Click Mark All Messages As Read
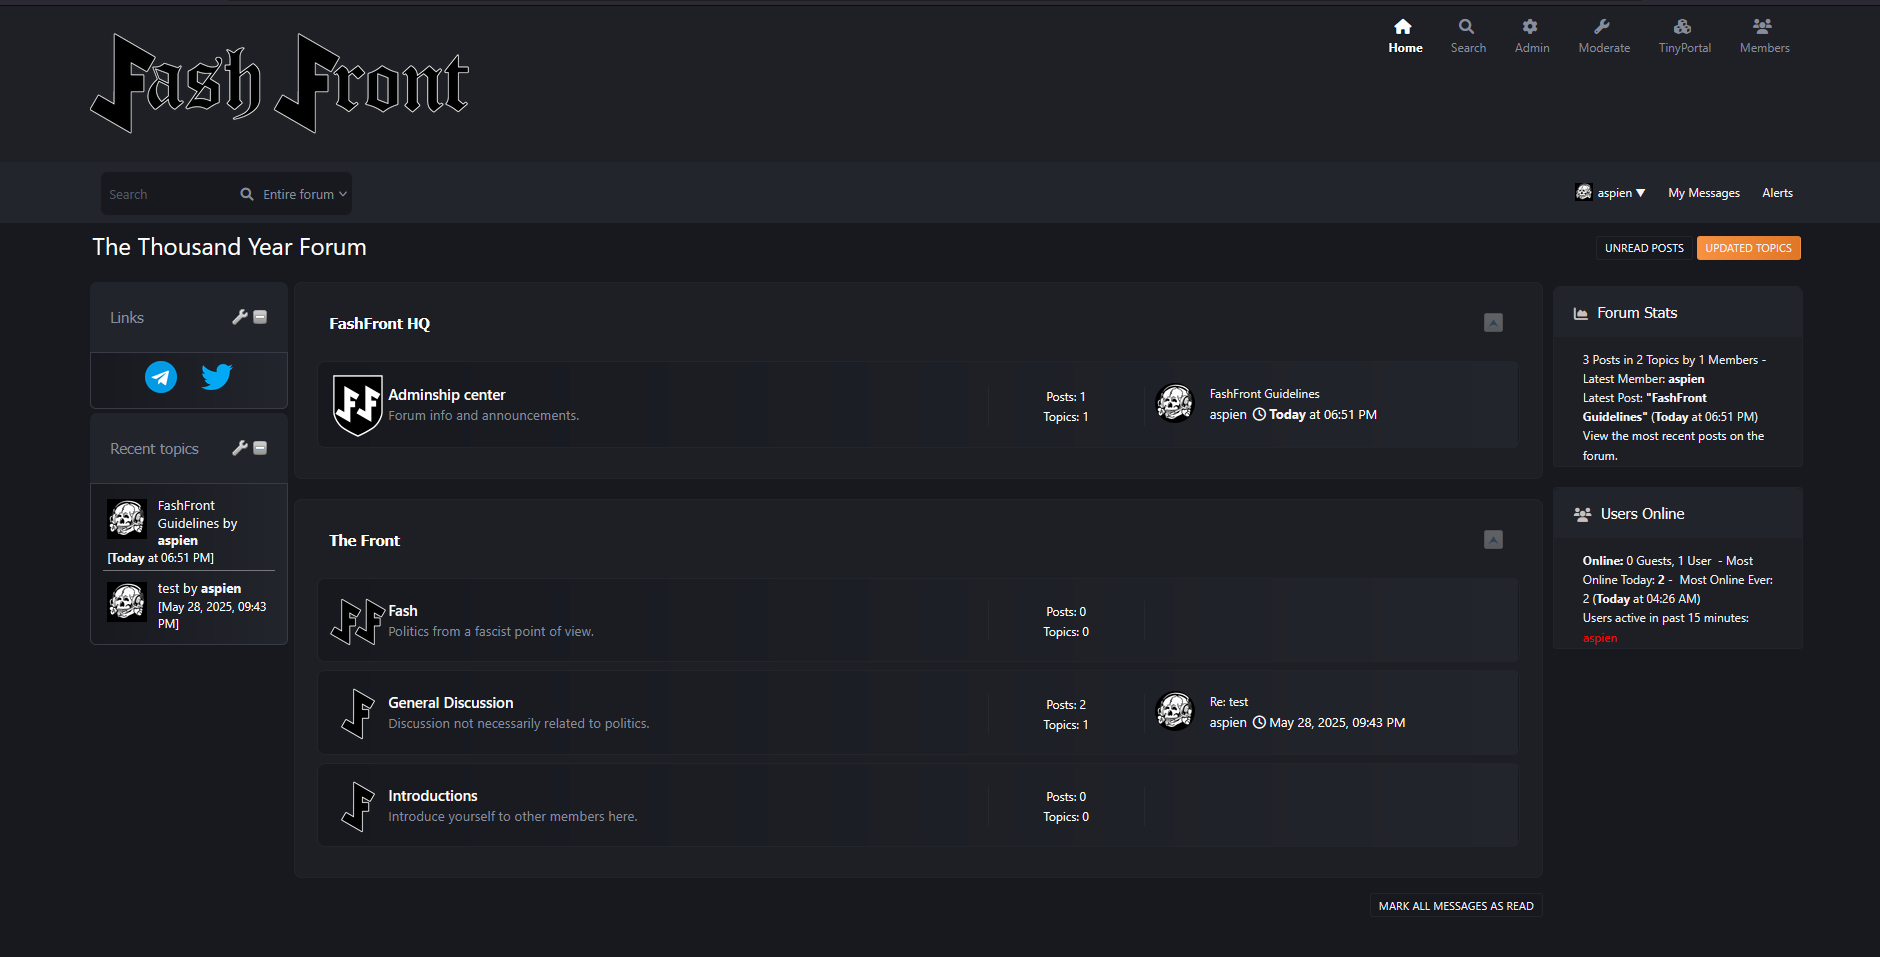1880x957 pixels. [x=1455, y=906]
